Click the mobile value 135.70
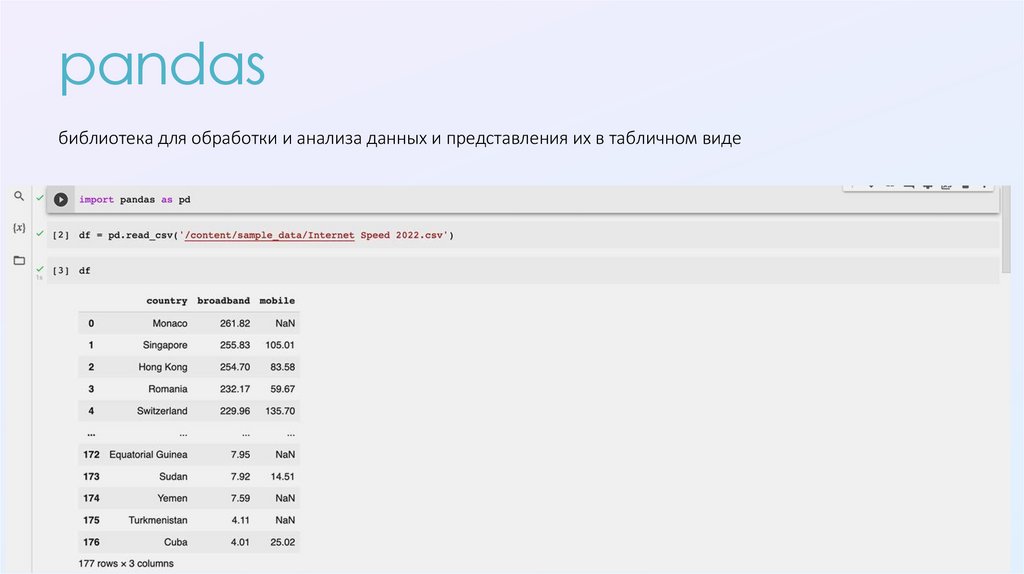The image size is (1024, 574). click(x=280, y=411)
